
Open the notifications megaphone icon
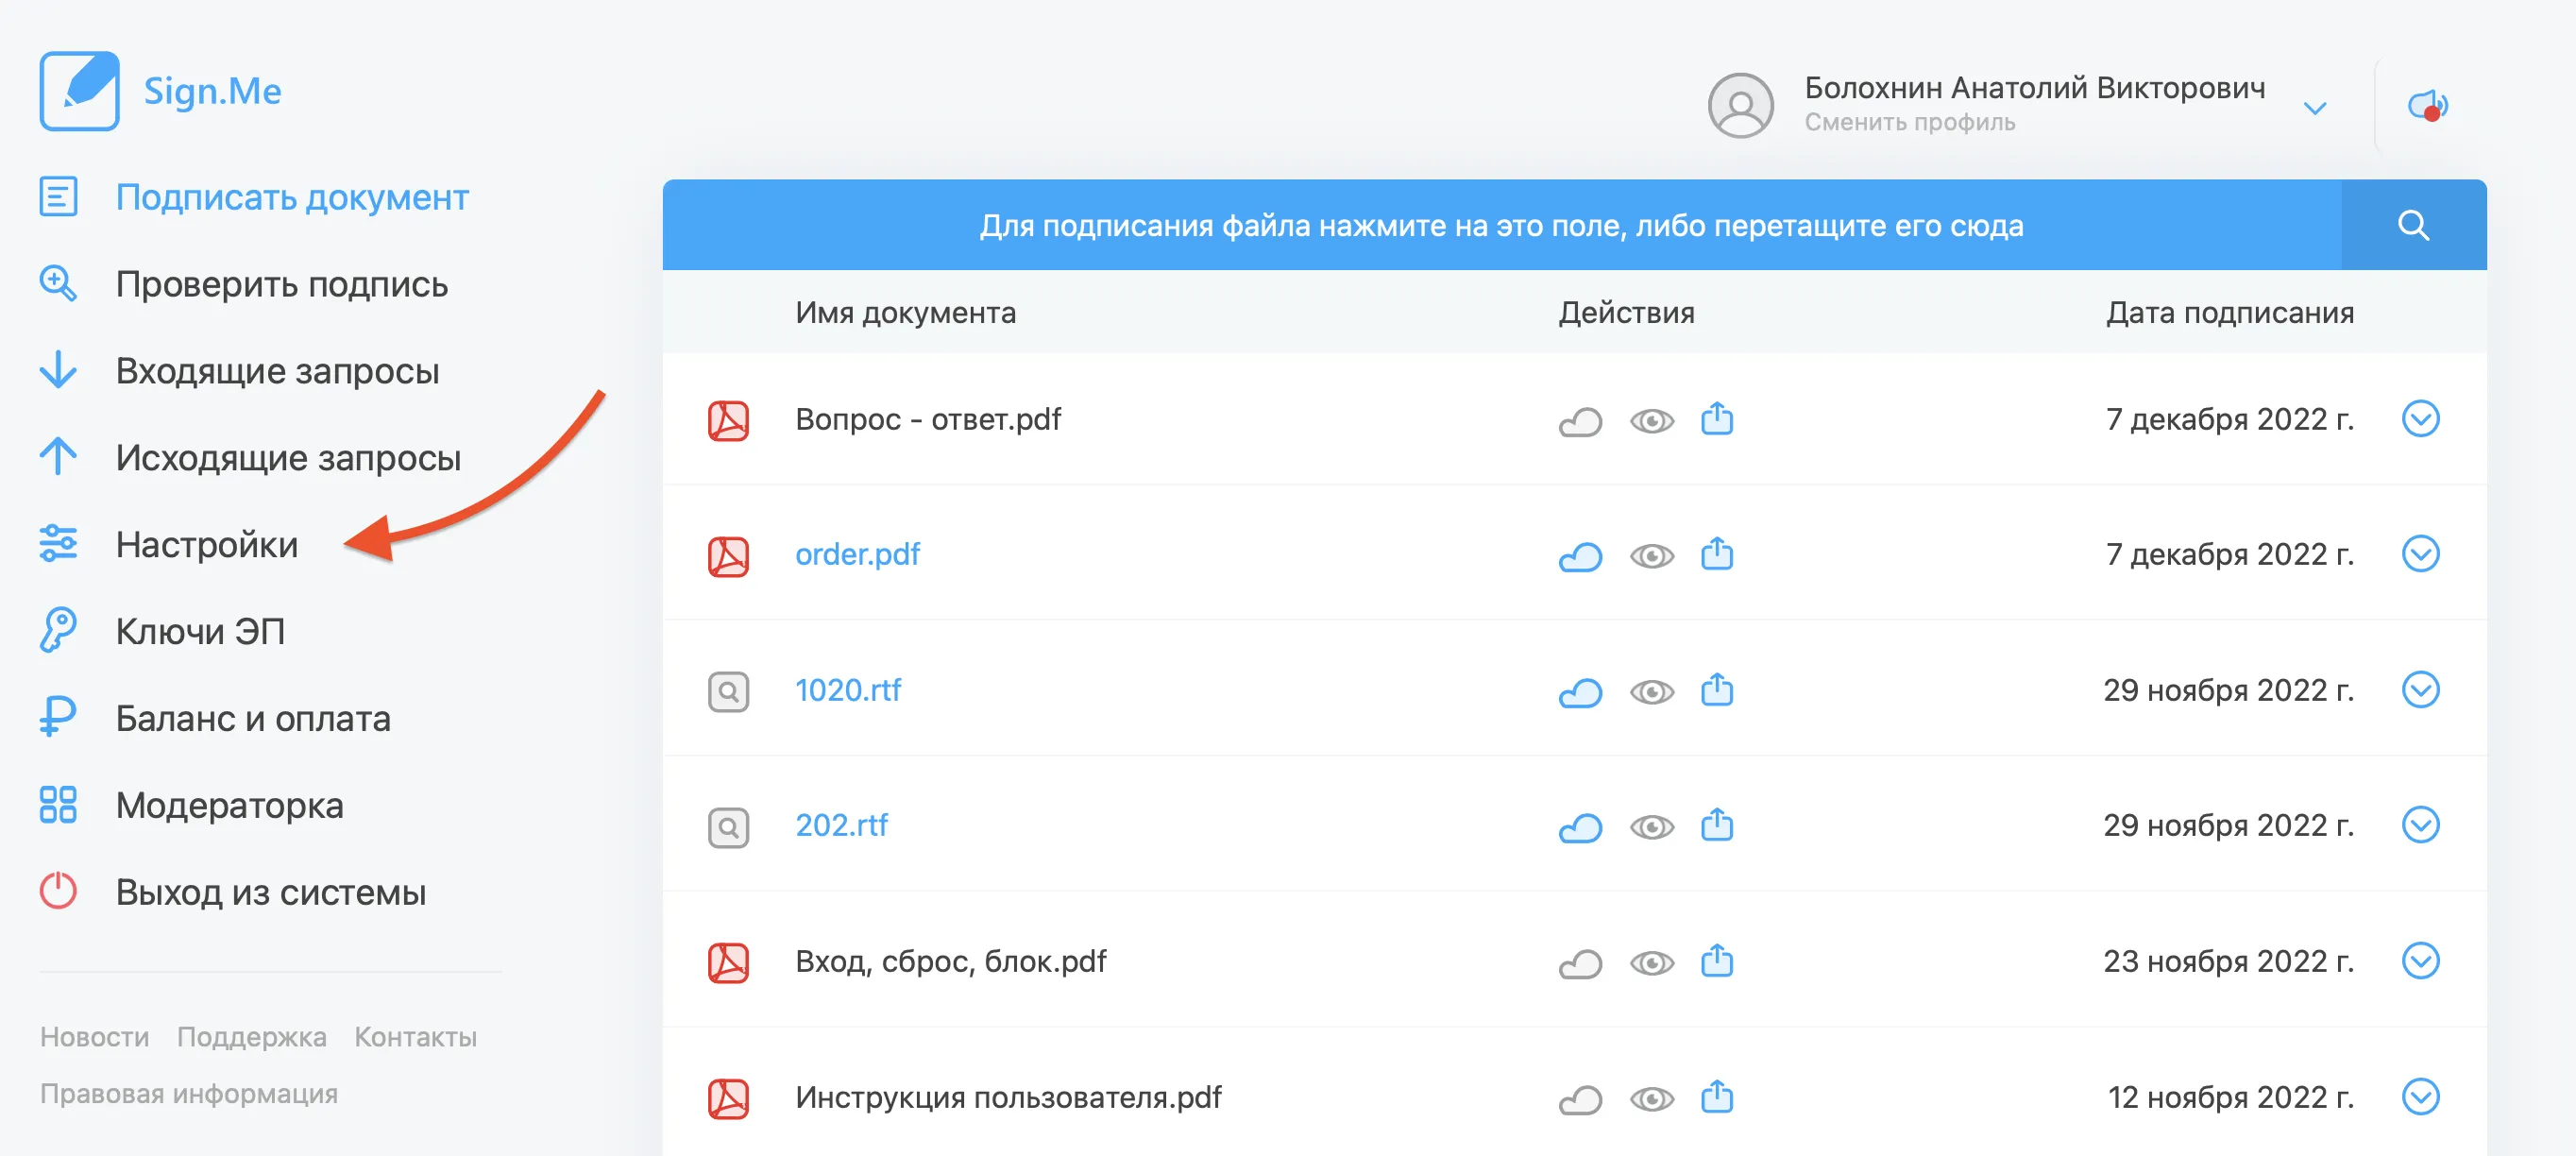[2427, 105]
